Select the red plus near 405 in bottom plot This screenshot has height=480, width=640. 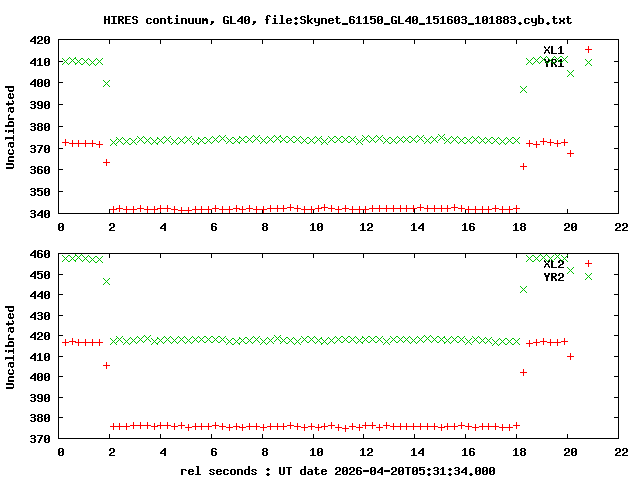click(106, 365)
